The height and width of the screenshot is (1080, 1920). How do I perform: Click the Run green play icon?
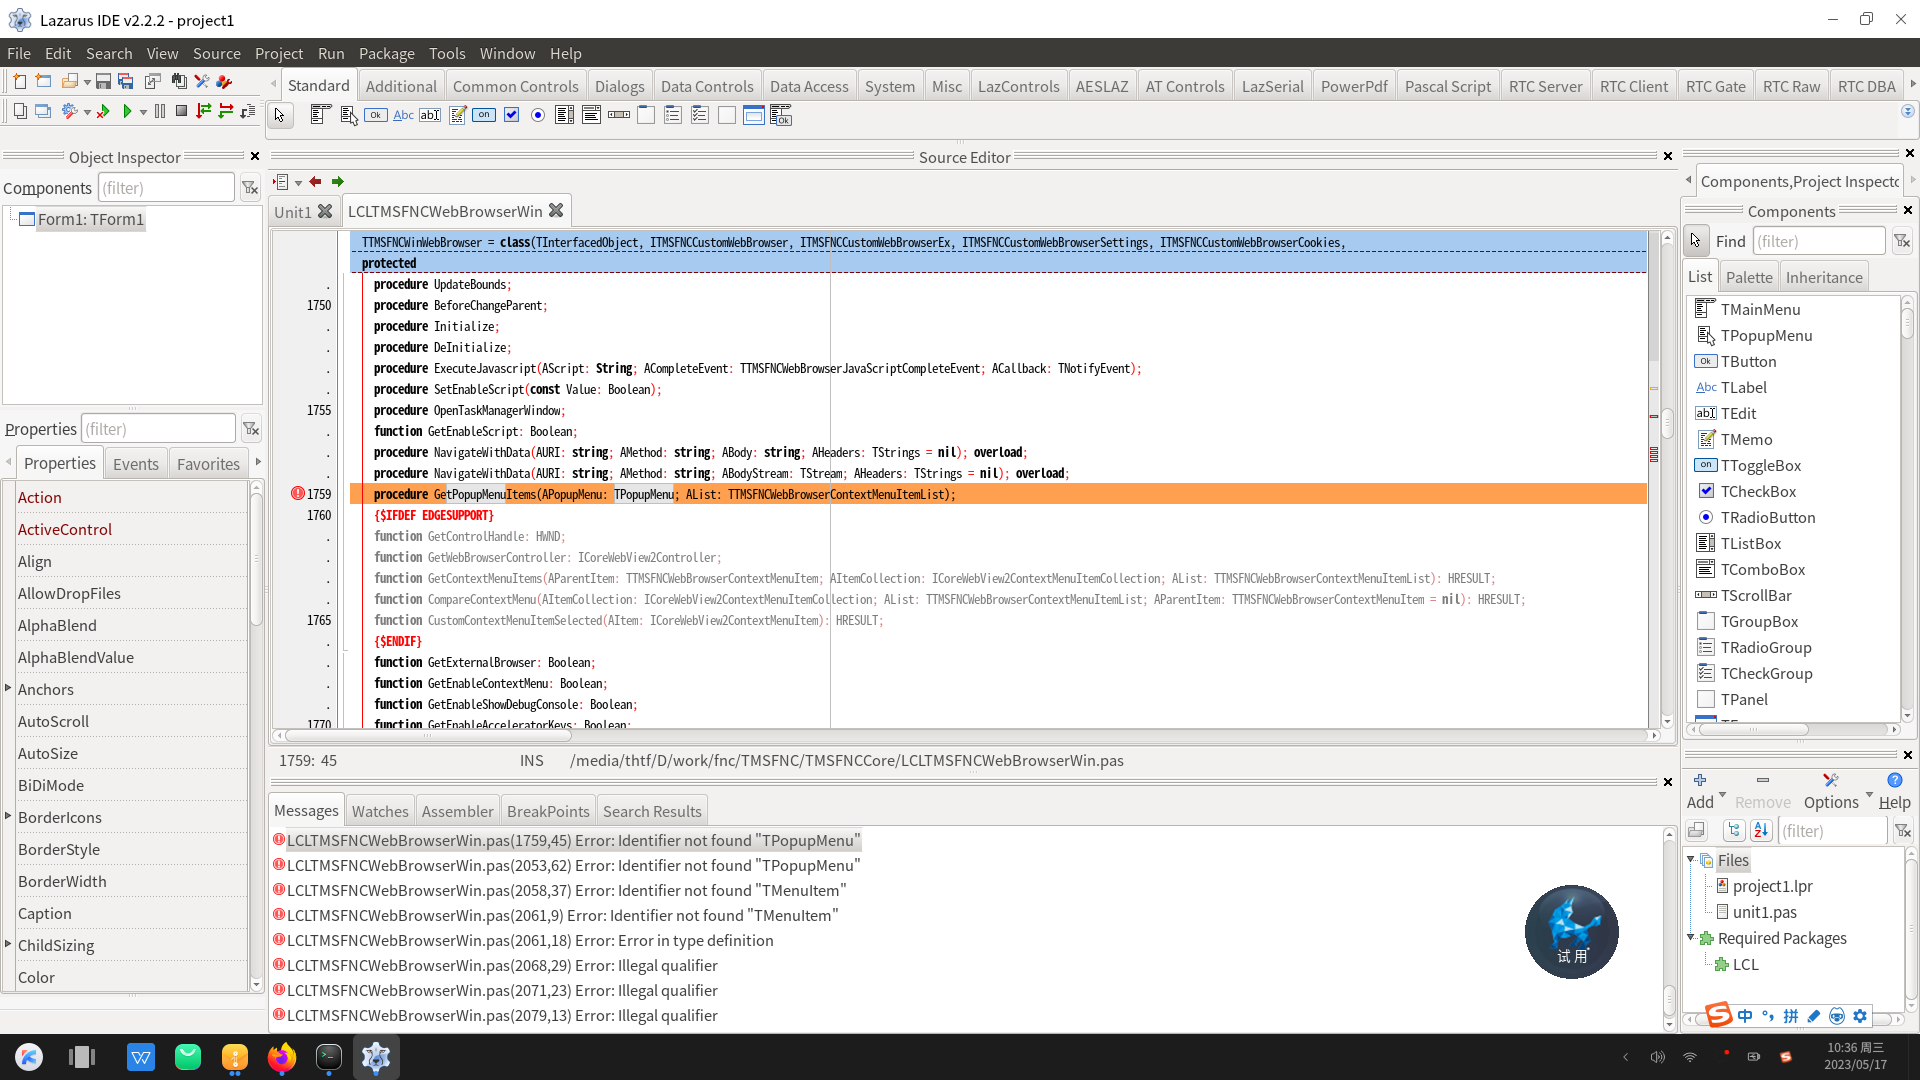127,111
